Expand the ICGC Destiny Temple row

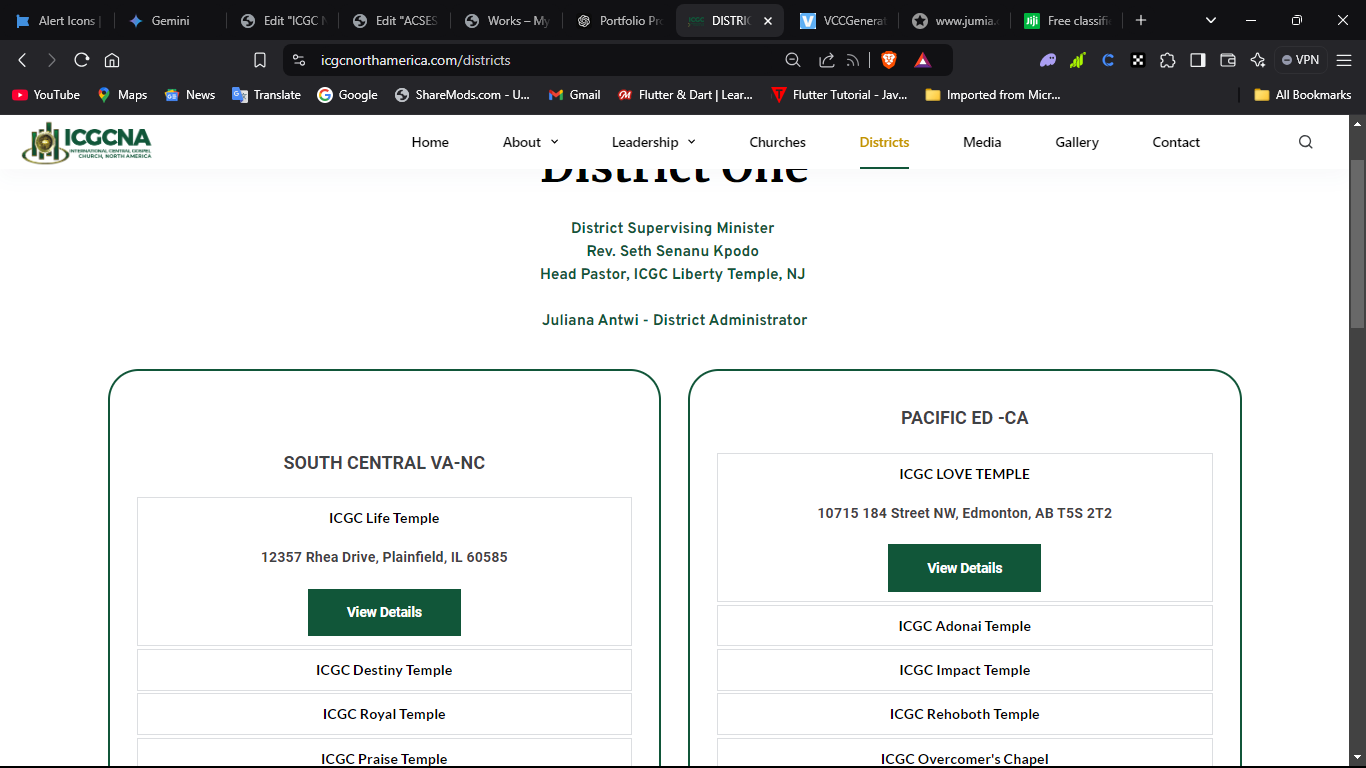coord(384,670)
